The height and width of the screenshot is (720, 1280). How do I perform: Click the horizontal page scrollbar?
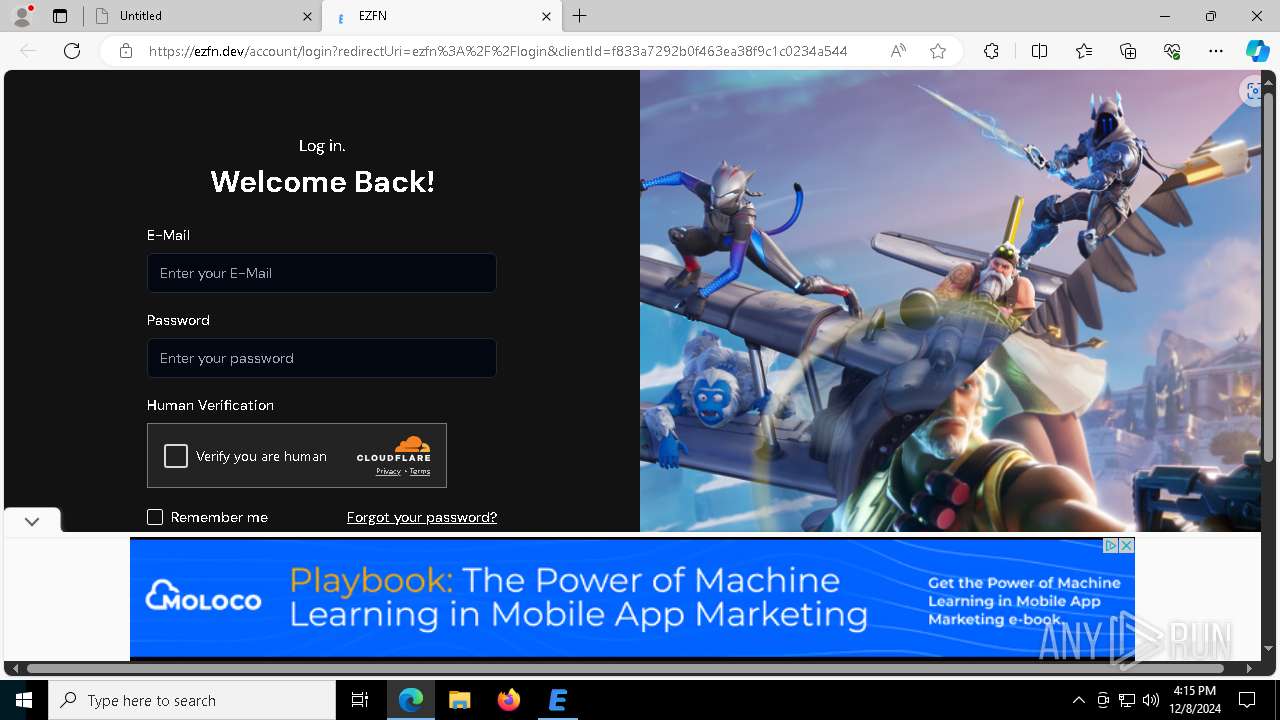pyautogui.click(x=625, y=668)
